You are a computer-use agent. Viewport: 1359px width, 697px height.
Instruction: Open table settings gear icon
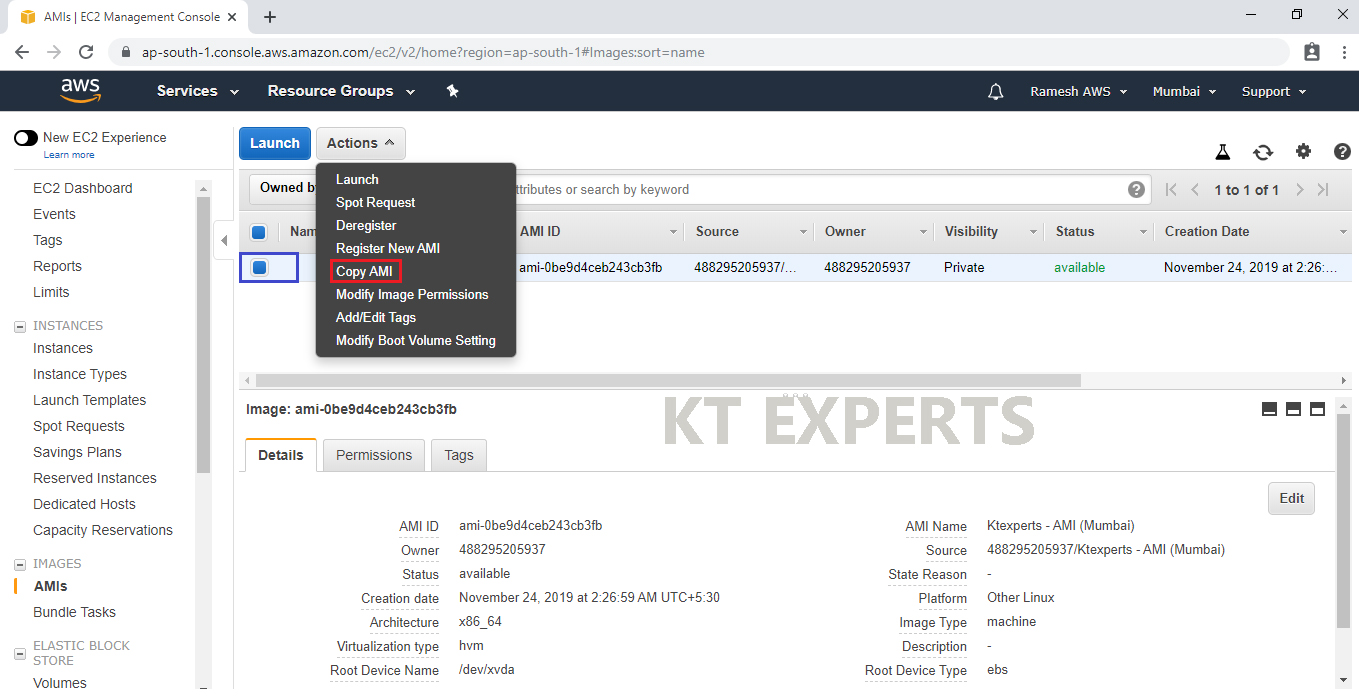[x=1303, y=152]
